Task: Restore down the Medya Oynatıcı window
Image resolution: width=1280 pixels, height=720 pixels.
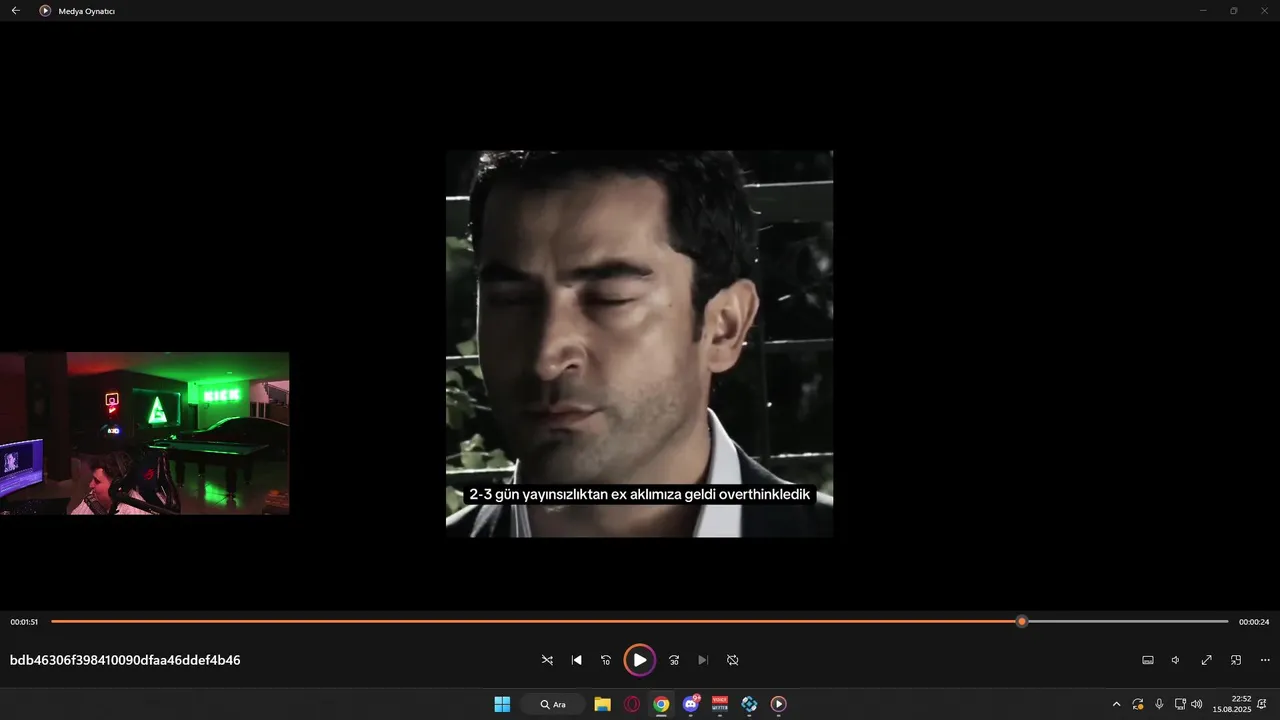Action: [x=1233, y=10]
